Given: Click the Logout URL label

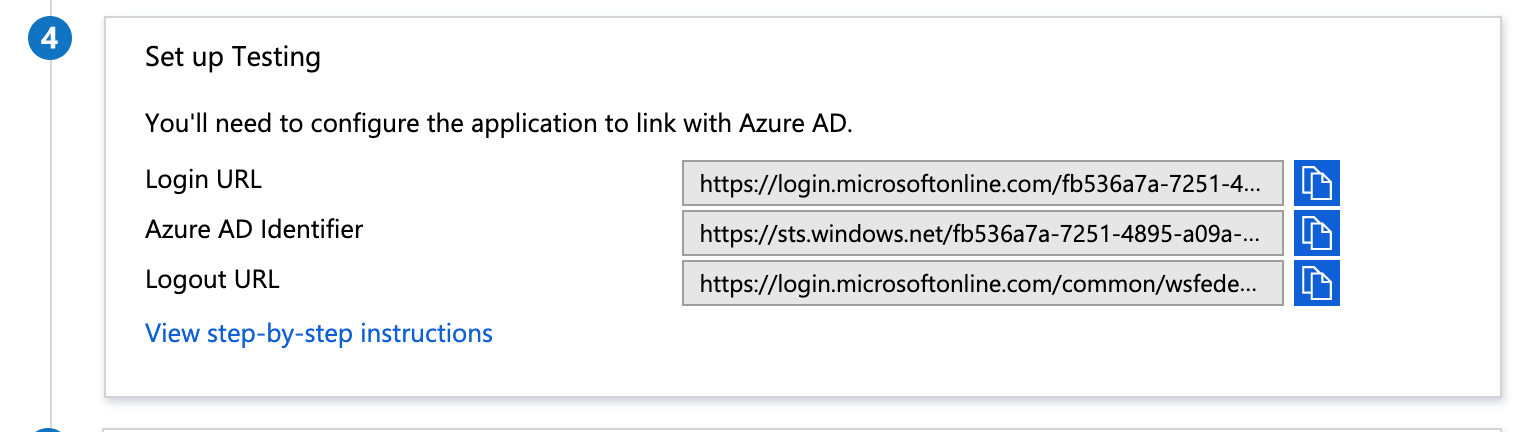Looking at the screenshot, I should 212,279.
